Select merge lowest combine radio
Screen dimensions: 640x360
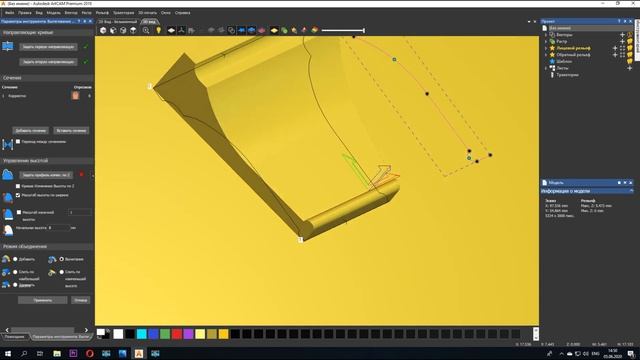point(62,272)
